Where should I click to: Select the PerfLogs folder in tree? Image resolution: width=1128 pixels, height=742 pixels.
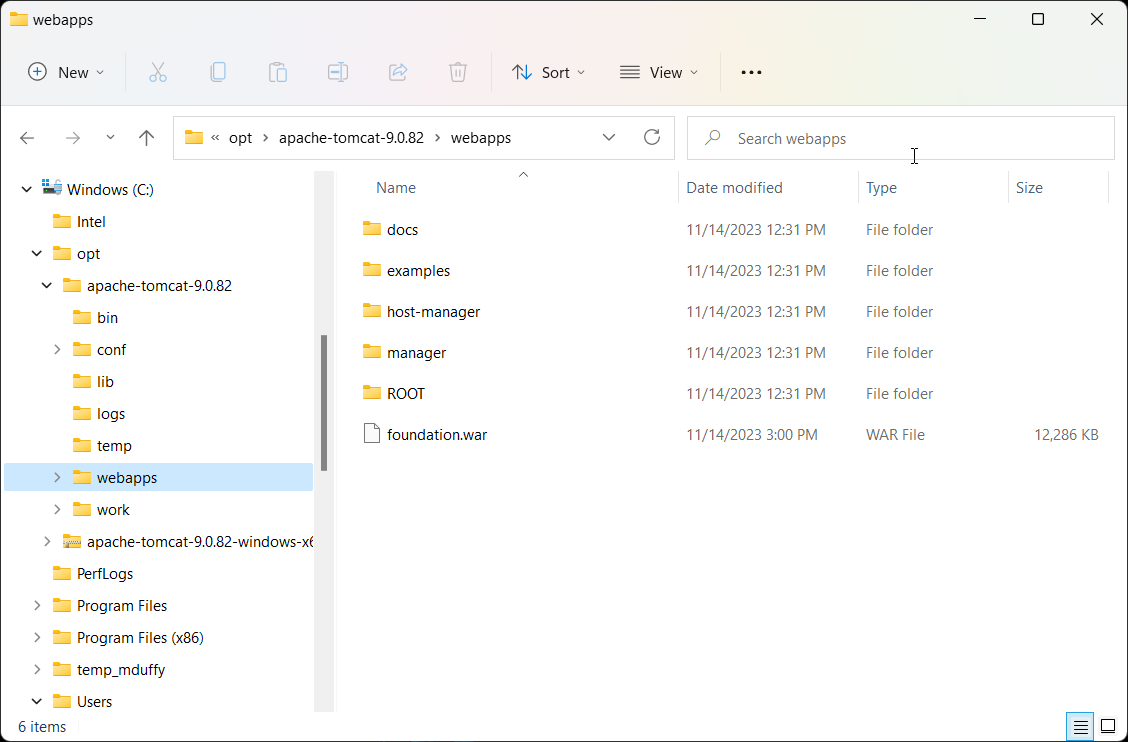[104, 574]
